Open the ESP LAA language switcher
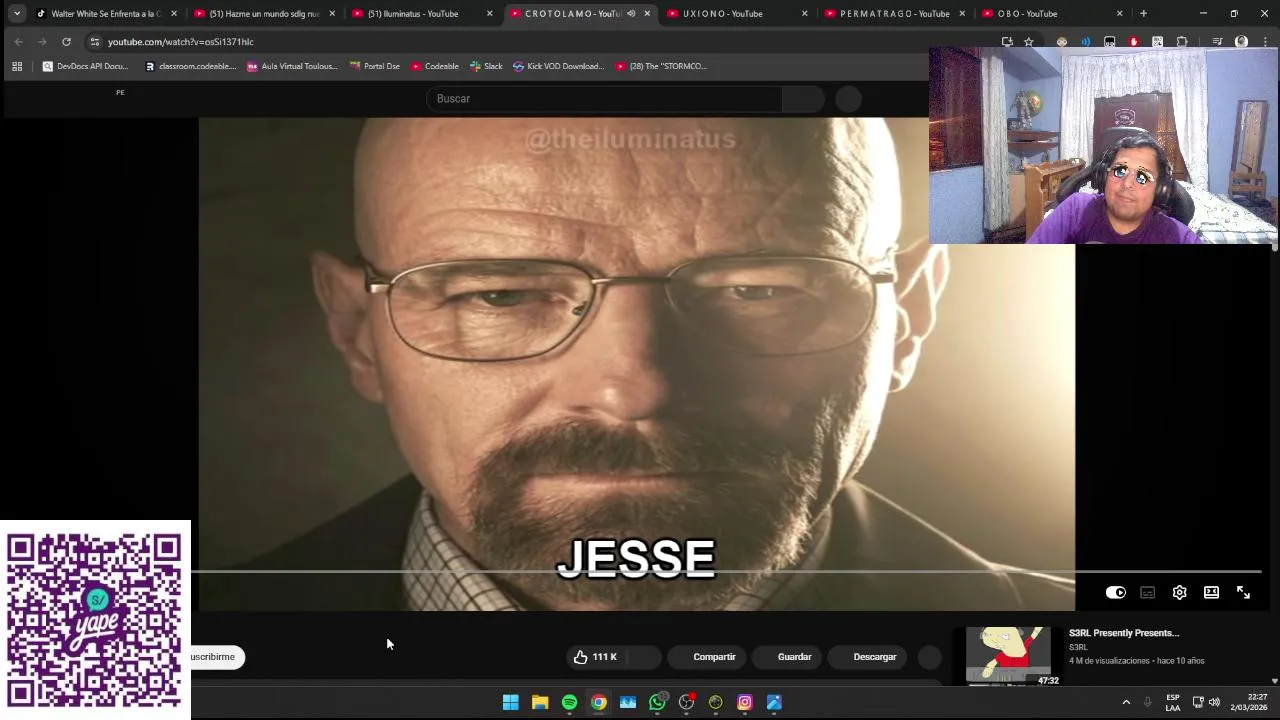 pyautogui.click(x=1173, y=702)
